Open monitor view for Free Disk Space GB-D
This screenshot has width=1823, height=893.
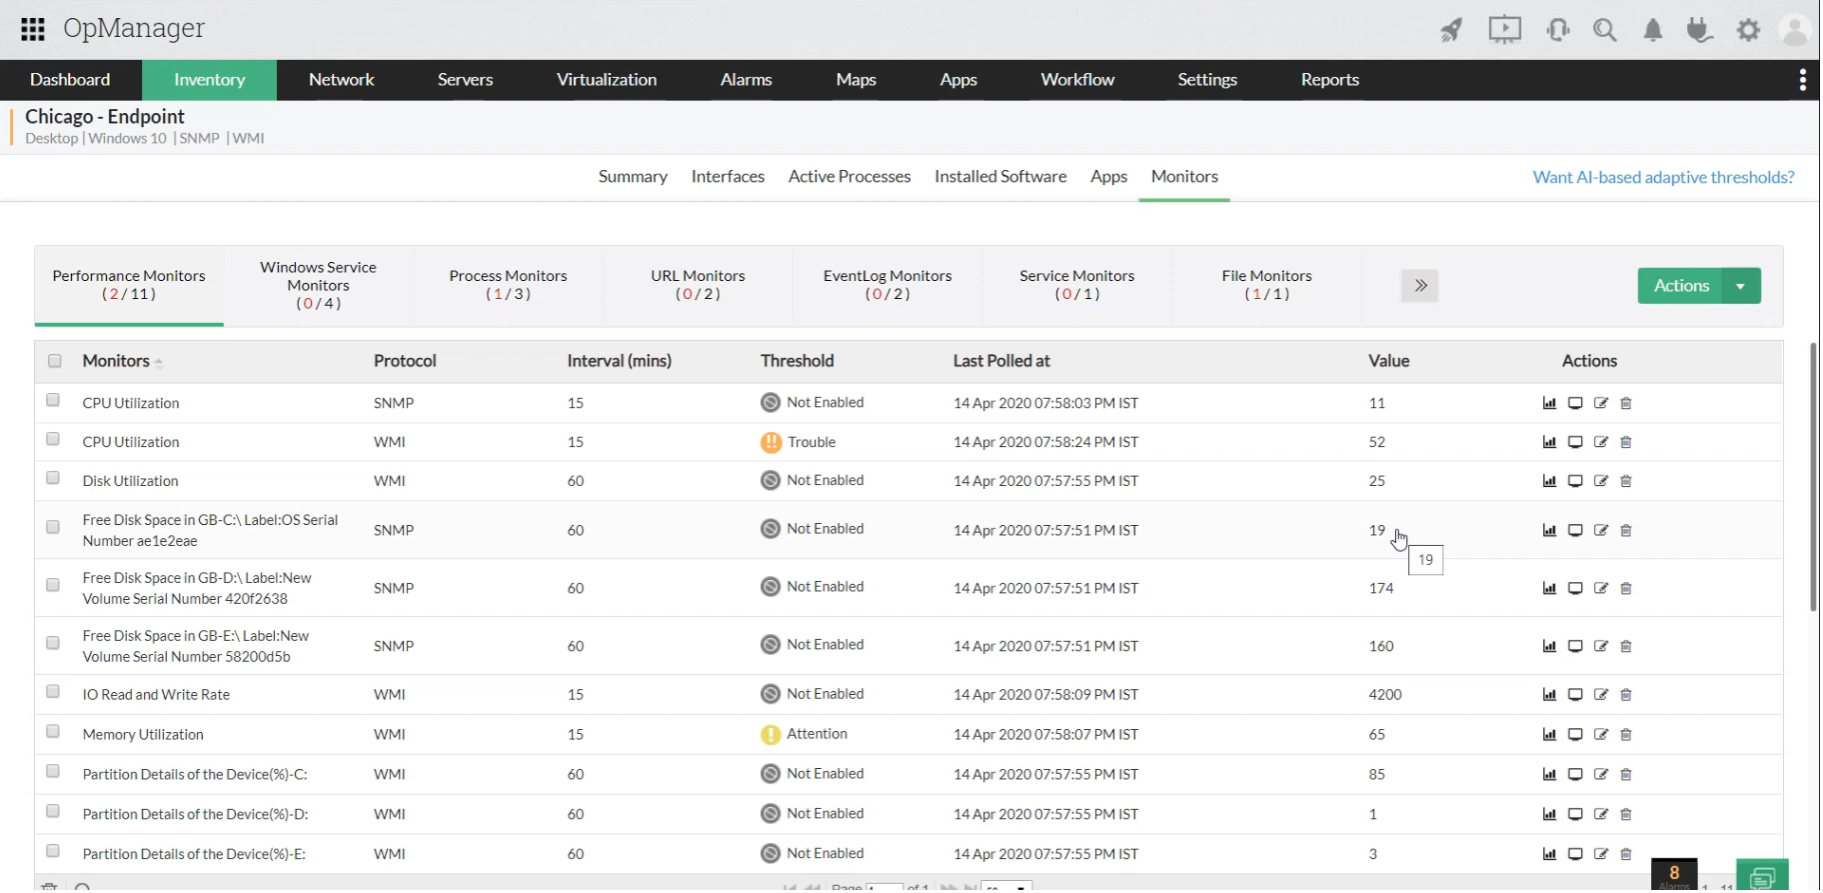pyautogui.click(x=1575, y=589)
